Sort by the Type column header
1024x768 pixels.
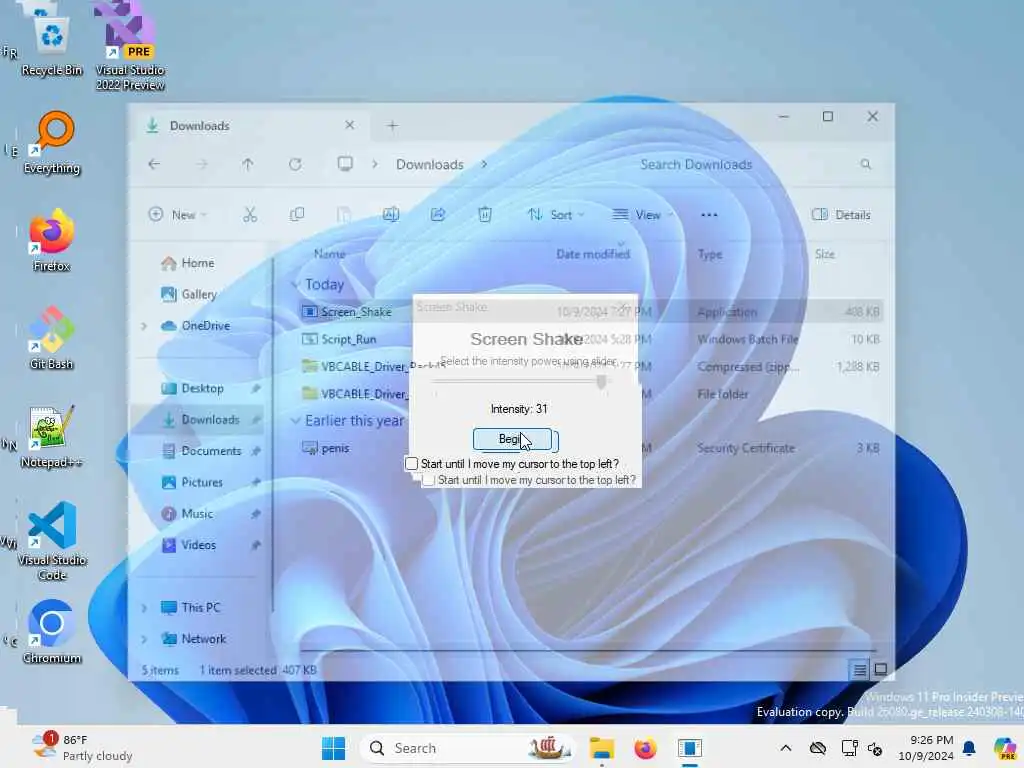tap(710, 254)
